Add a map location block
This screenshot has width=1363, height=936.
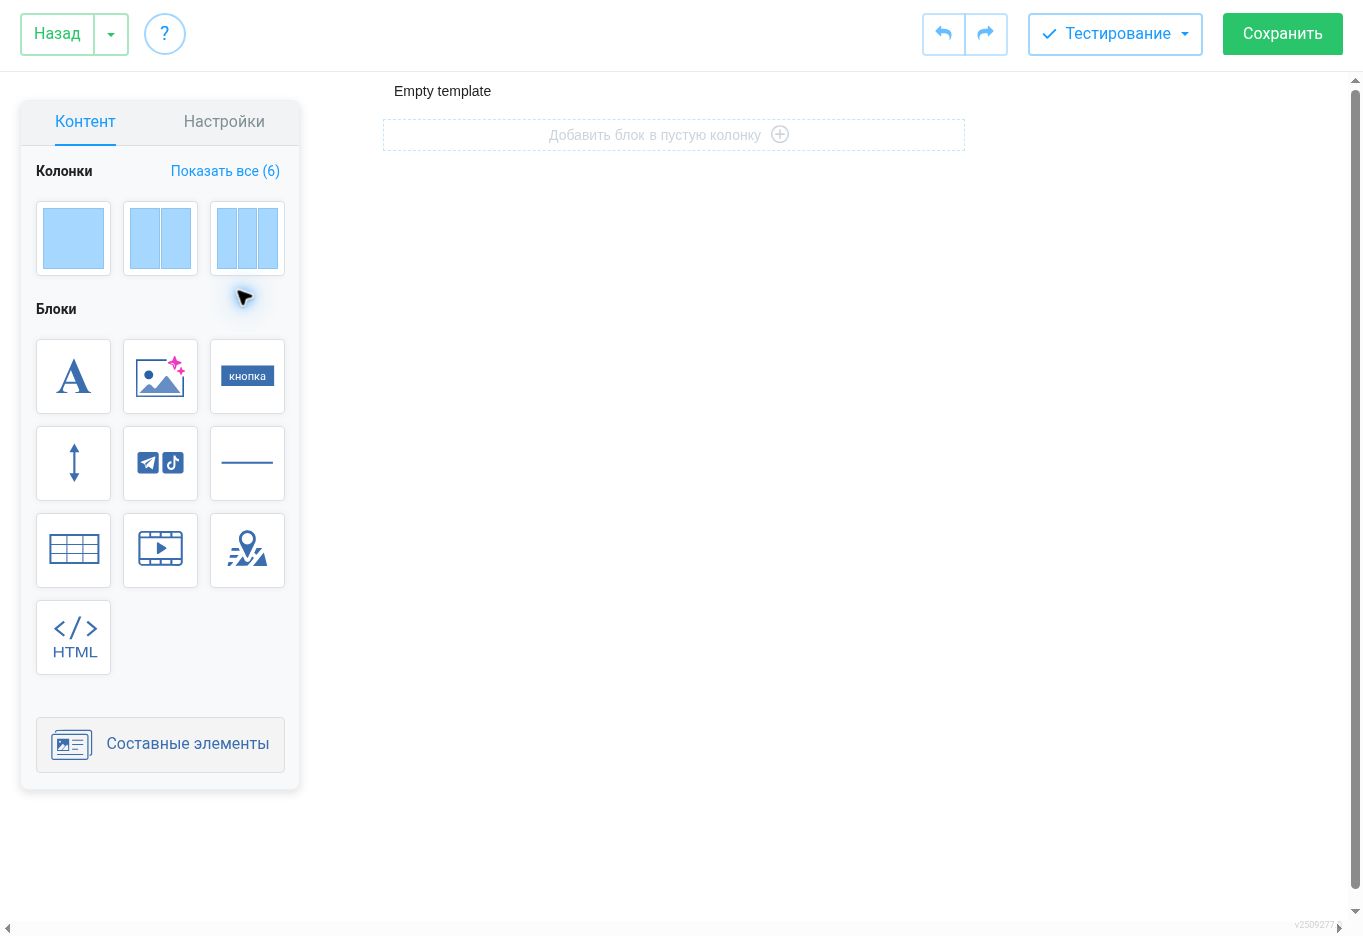tap(247, 550)
